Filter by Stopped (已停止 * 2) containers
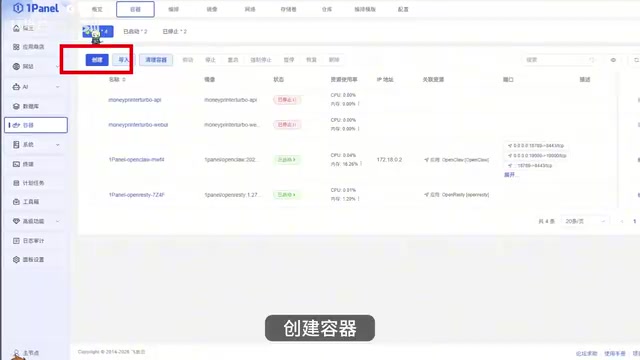The height and width of the screenshot is (360, 640). click(174, 31)
